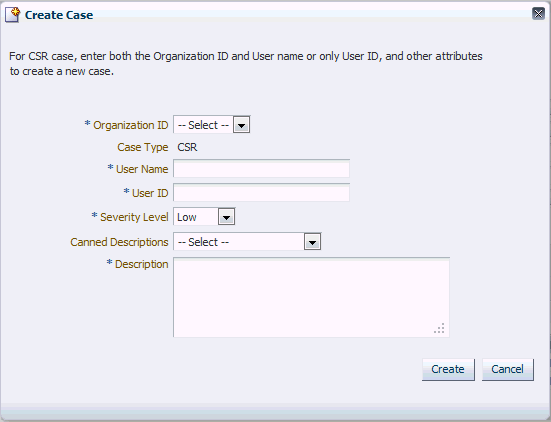Image resolution: width=551 pixels, height=422 pixels.
Task: Click the Create button
Action: click(x=448, y=369)
